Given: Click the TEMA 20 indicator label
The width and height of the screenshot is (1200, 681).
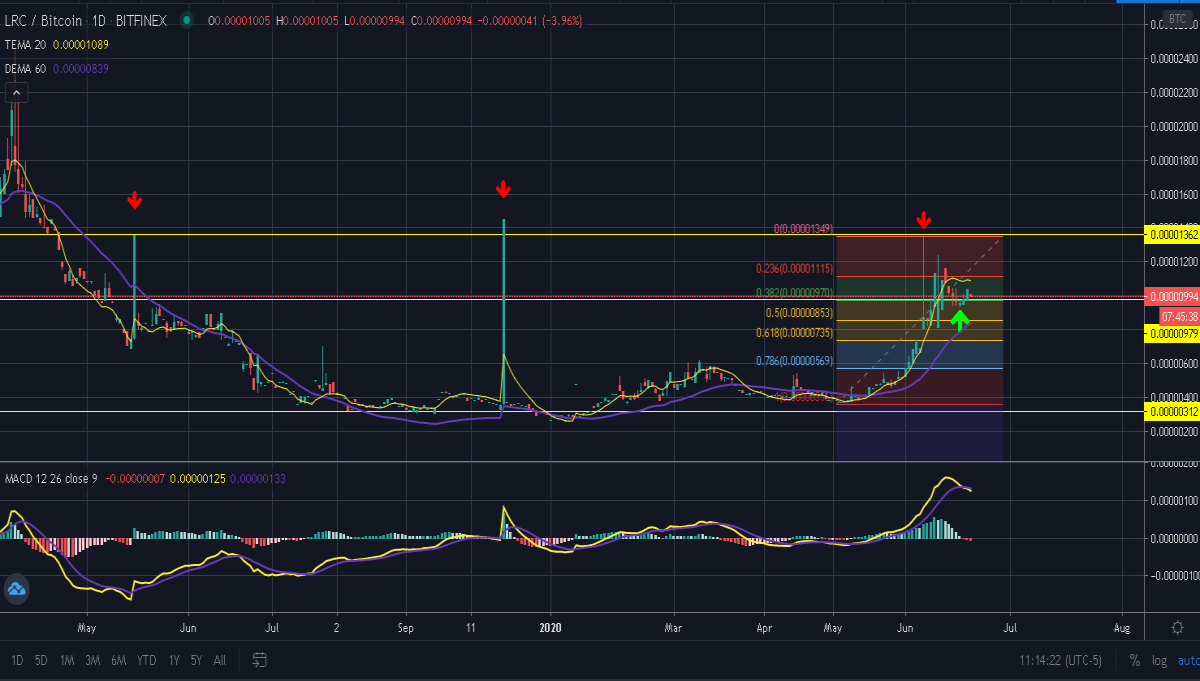Looking at the screenshot, I should coord(26,45).
